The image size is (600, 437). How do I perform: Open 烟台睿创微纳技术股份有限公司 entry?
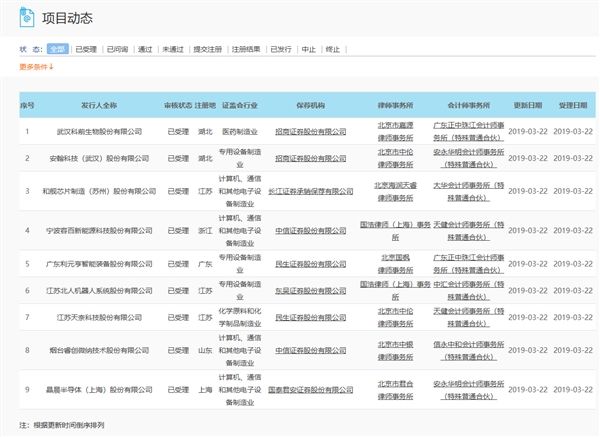point(99,350)
